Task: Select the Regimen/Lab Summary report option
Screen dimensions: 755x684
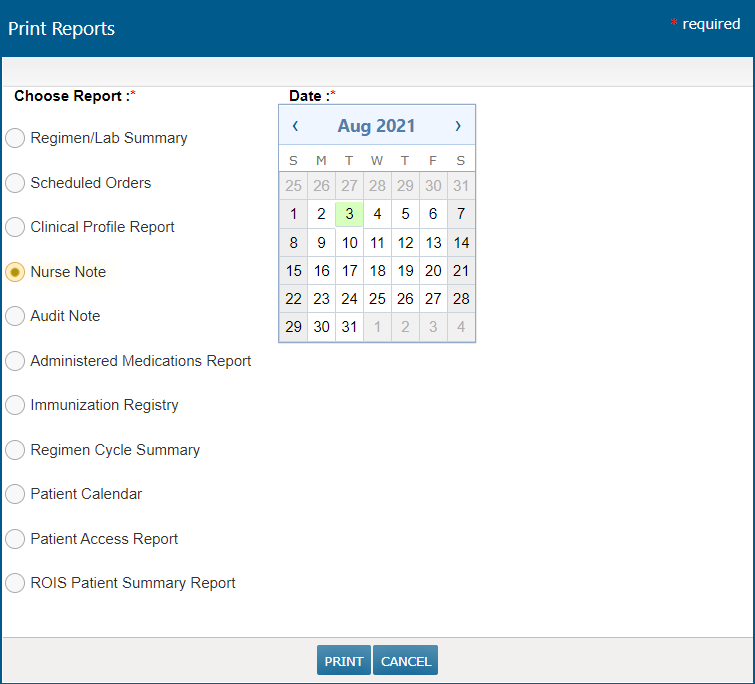Action: [x=15, y=138]
